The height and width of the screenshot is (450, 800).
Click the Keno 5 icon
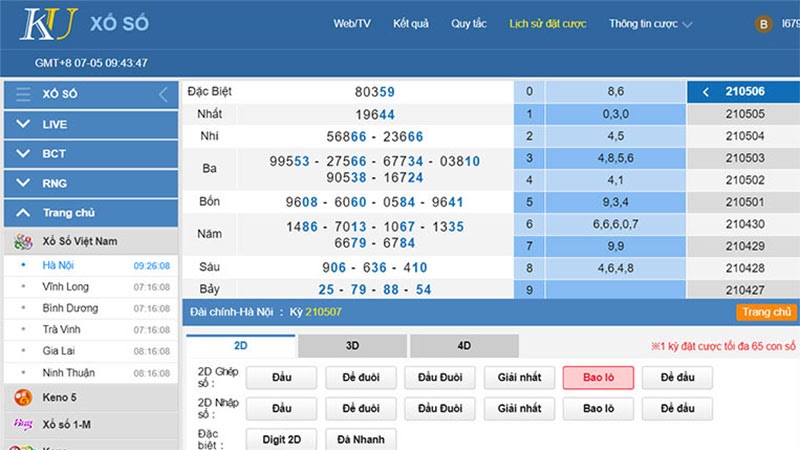click(23, 398)
